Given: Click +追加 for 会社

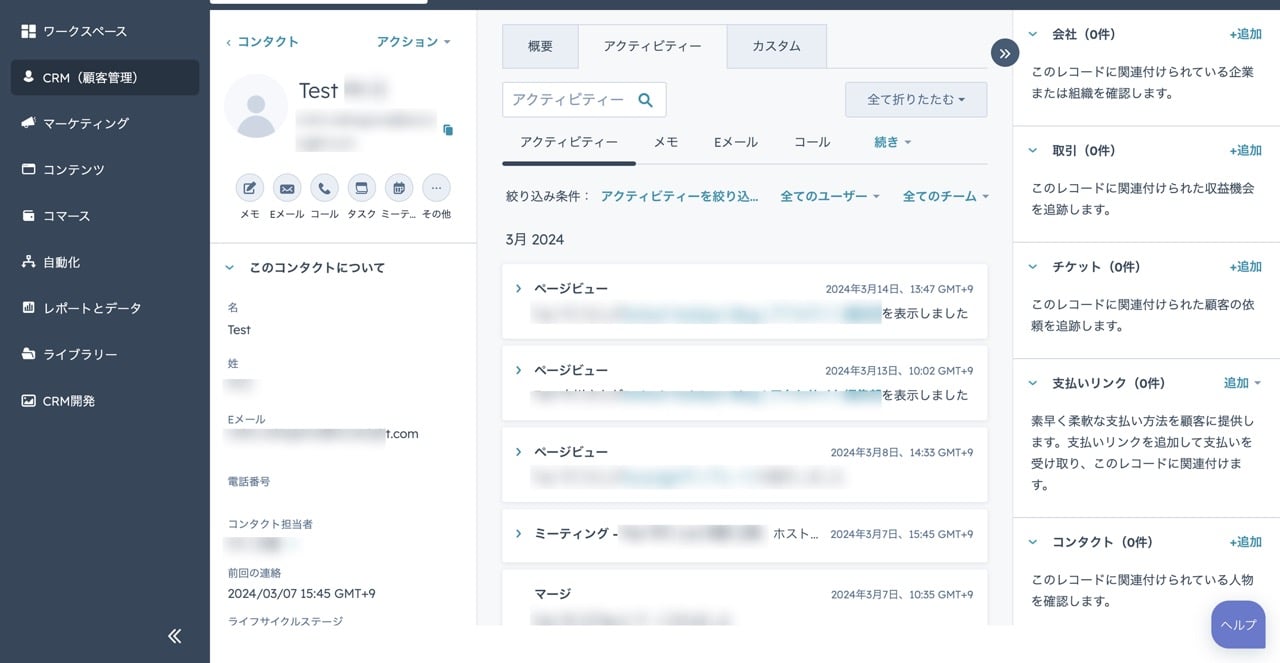Looking at the screenshot, I should pyautogui.click(x=1246, y=34).
